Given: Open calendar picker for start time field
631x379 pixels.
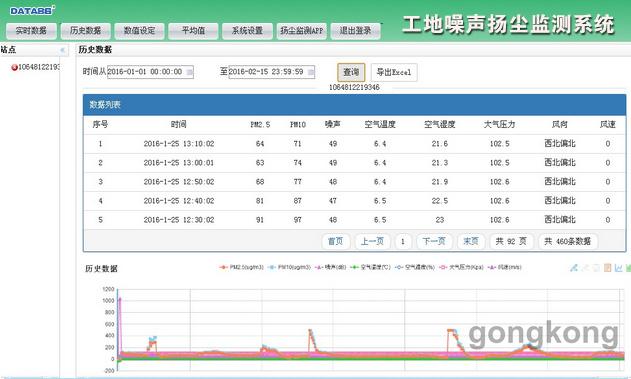Looking at the screenshot, I should [190, 72].
